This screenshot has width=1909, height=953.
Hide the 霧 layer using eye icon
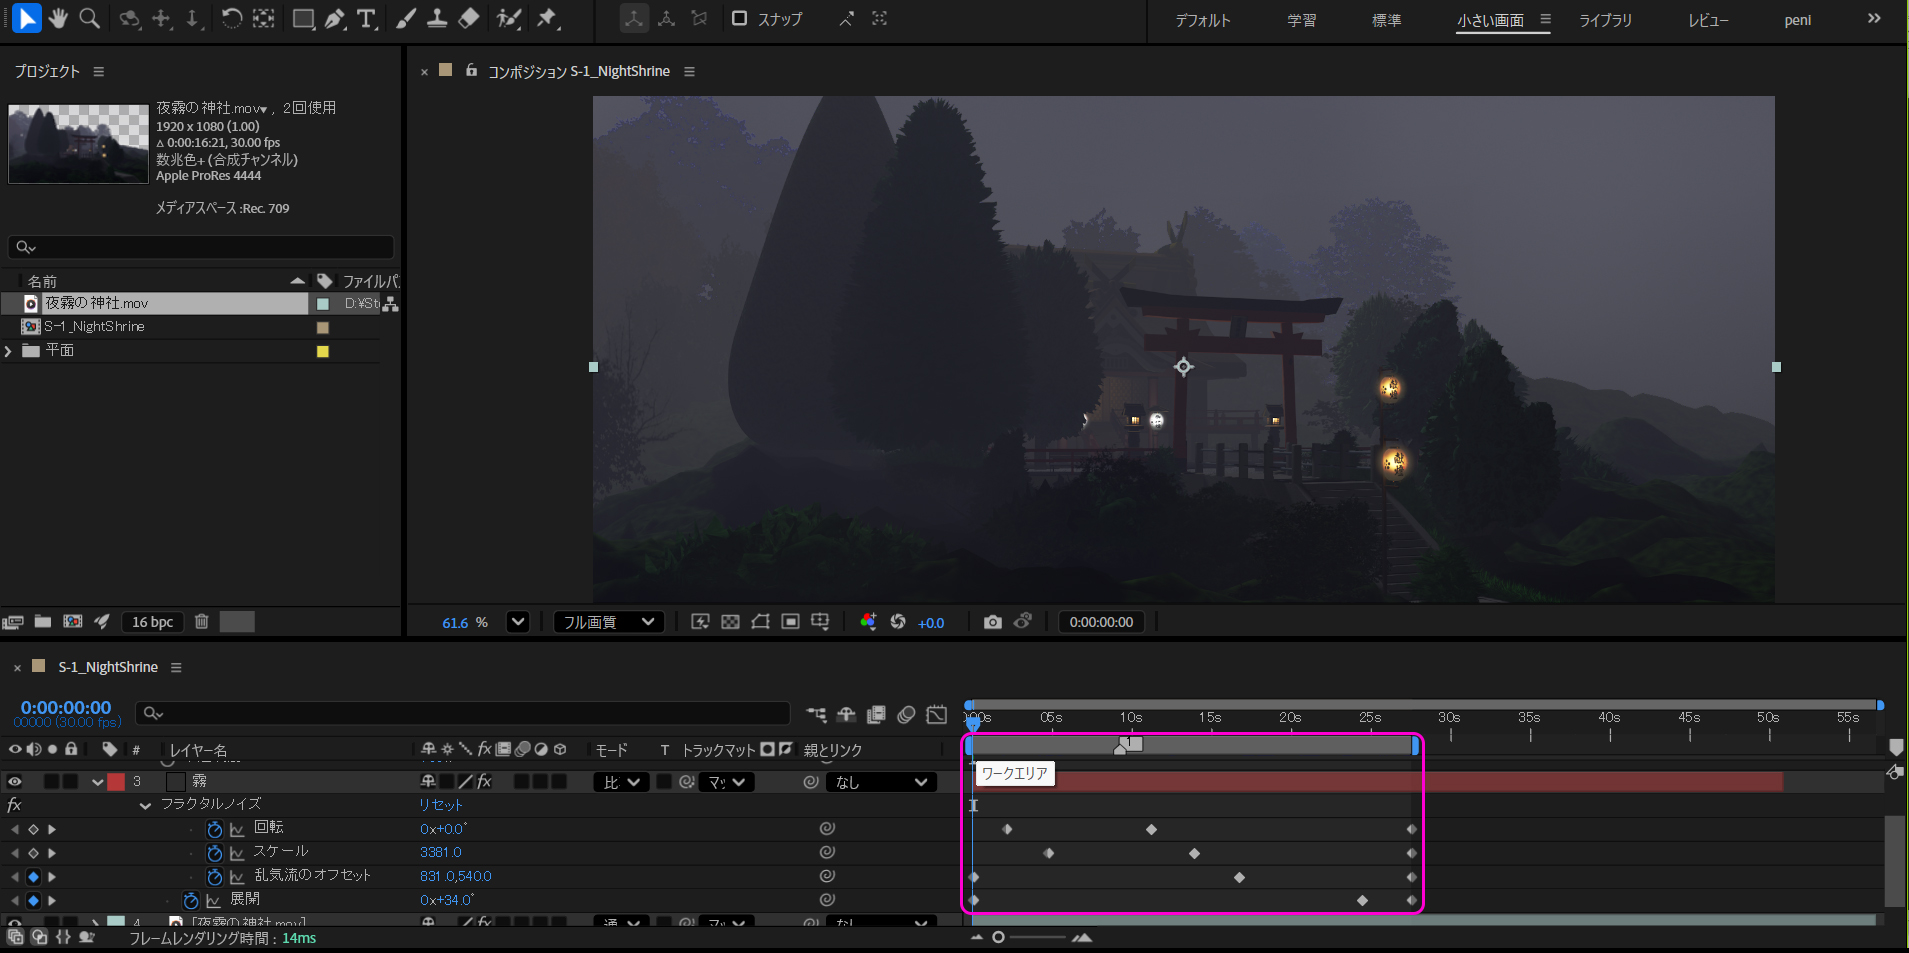pos(15,782)
